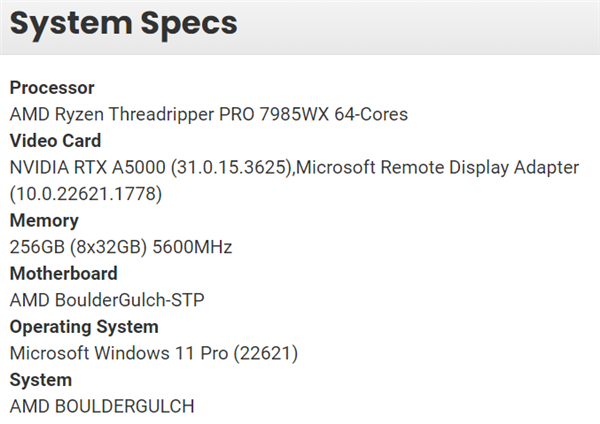This screenshot has width=600, height=424.
Task: Select the AMD Ryzen Threadripper PRO 7985WX text
Action: pyautogui.click(x=169, y=114)
